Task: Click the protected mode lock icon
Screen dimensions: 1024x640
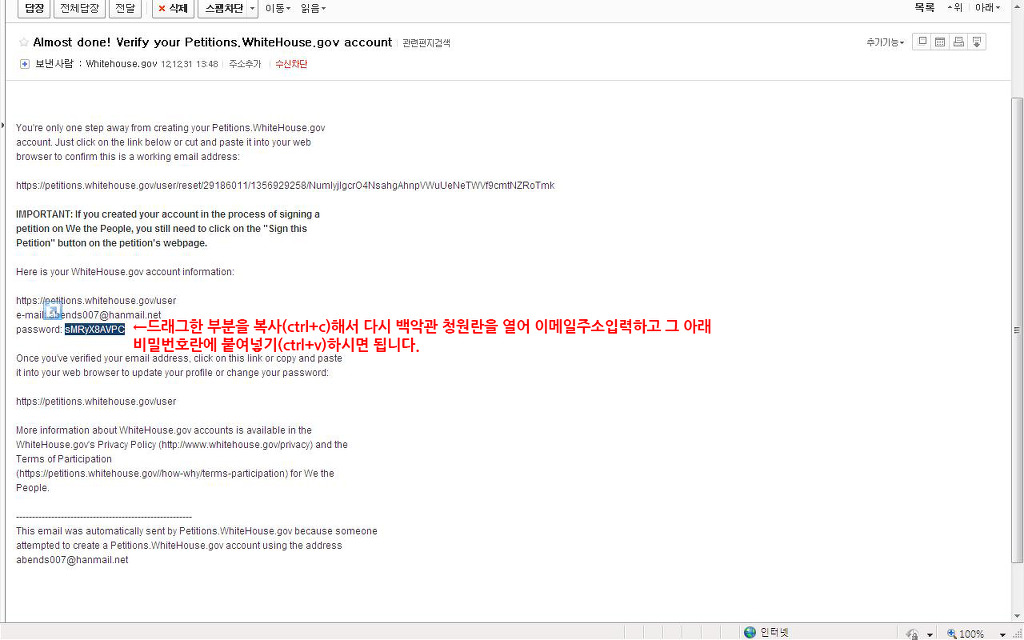Action: tap(912, 633)
